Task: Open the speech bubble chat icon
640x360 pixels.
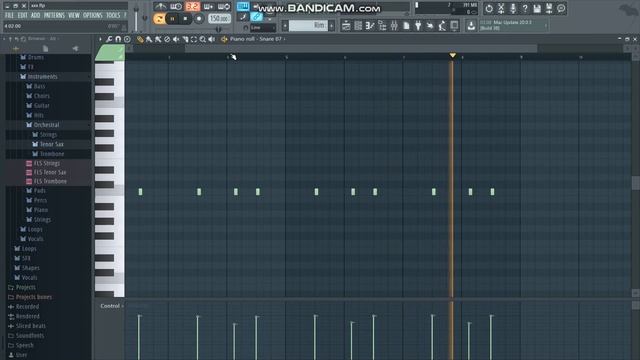Action: [x=561, y=8]
